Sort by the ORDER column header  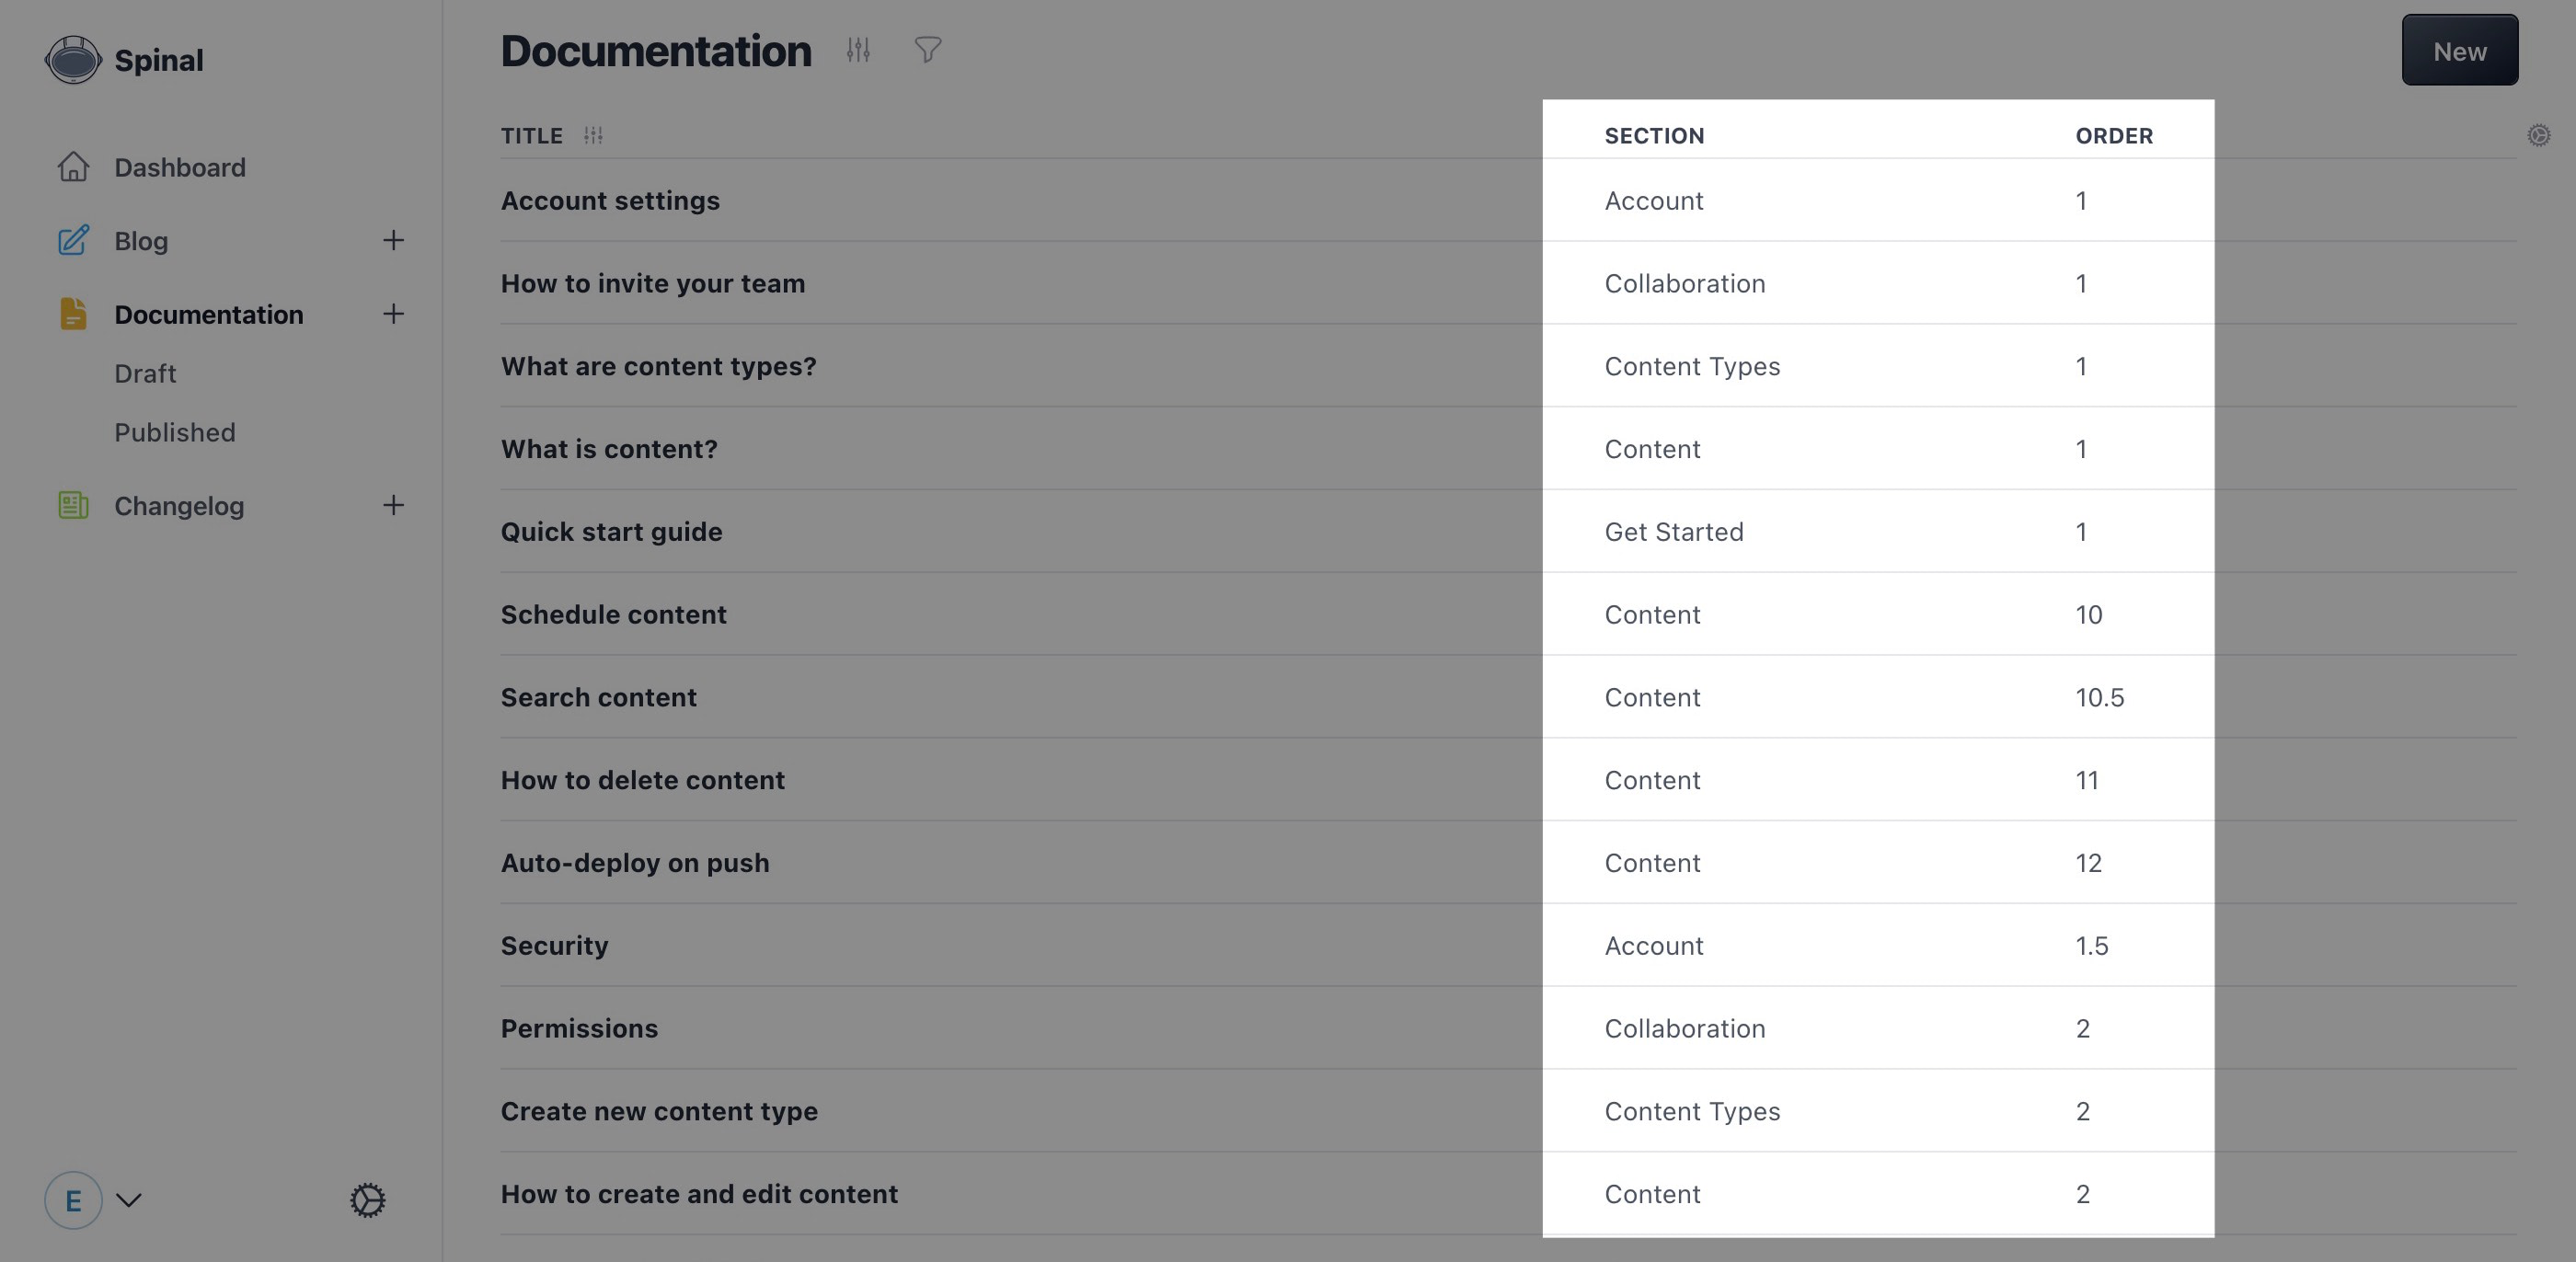tap(2113, 136)
